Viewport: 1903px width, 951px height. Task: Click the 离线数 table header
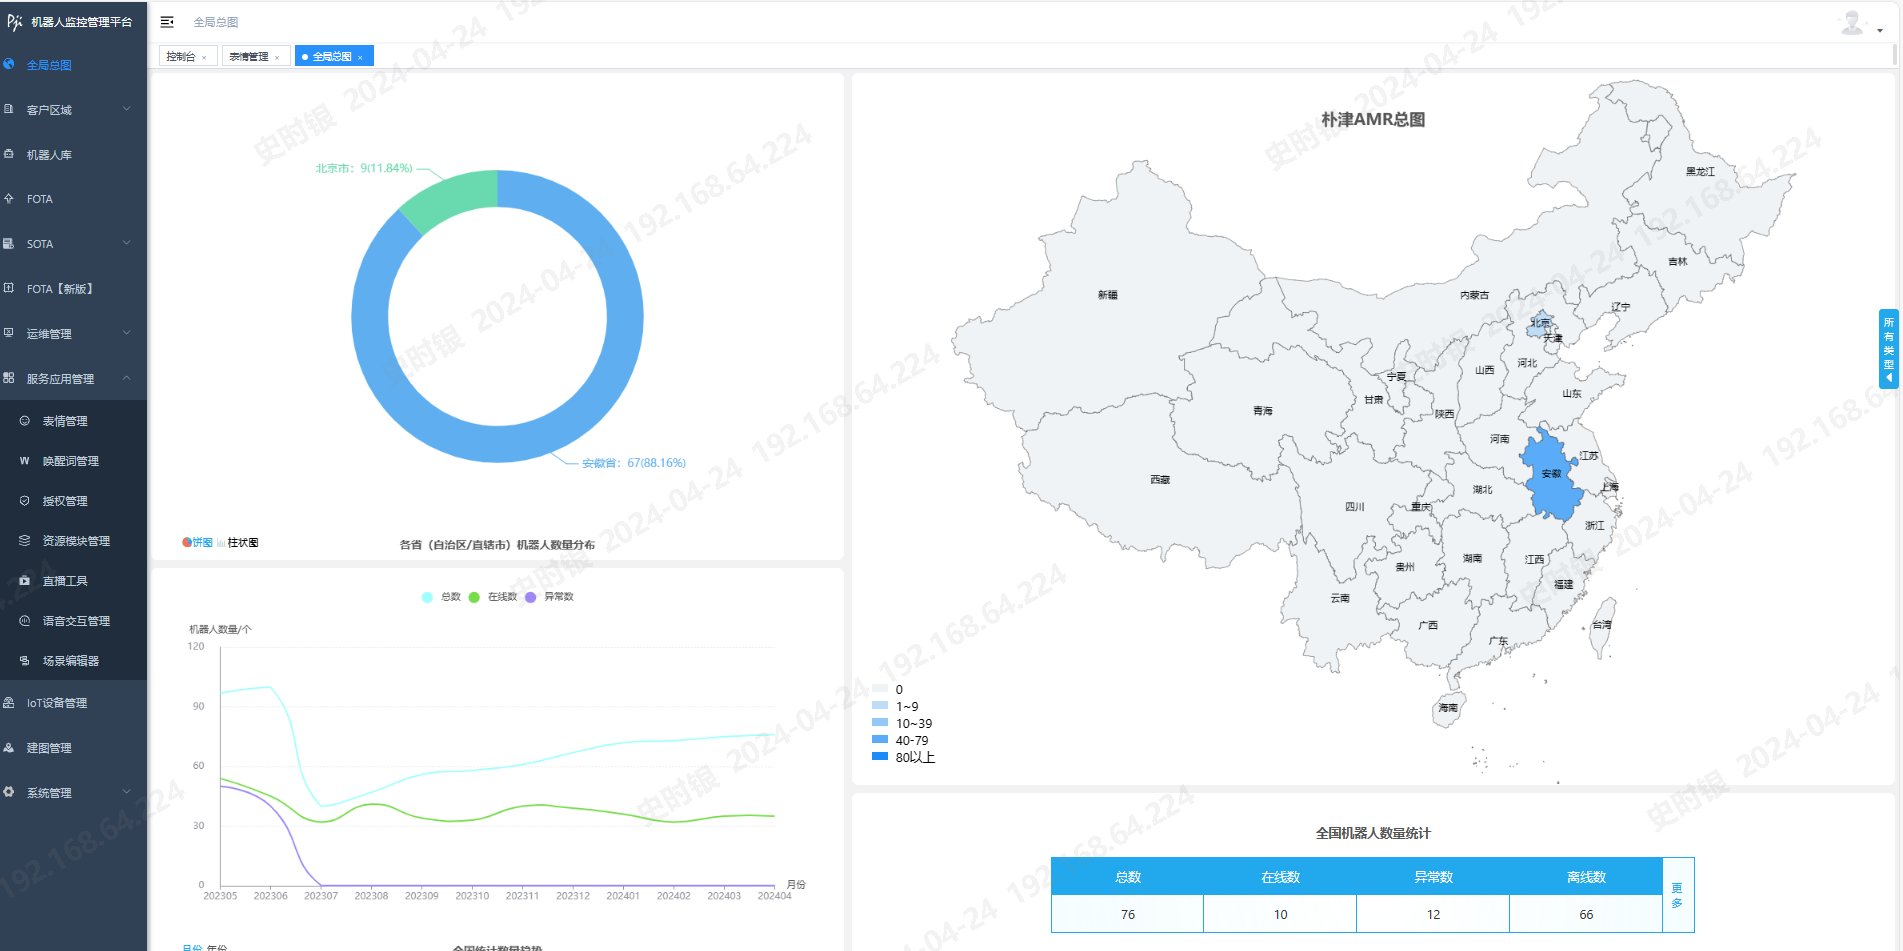(x=1586, y=877)
